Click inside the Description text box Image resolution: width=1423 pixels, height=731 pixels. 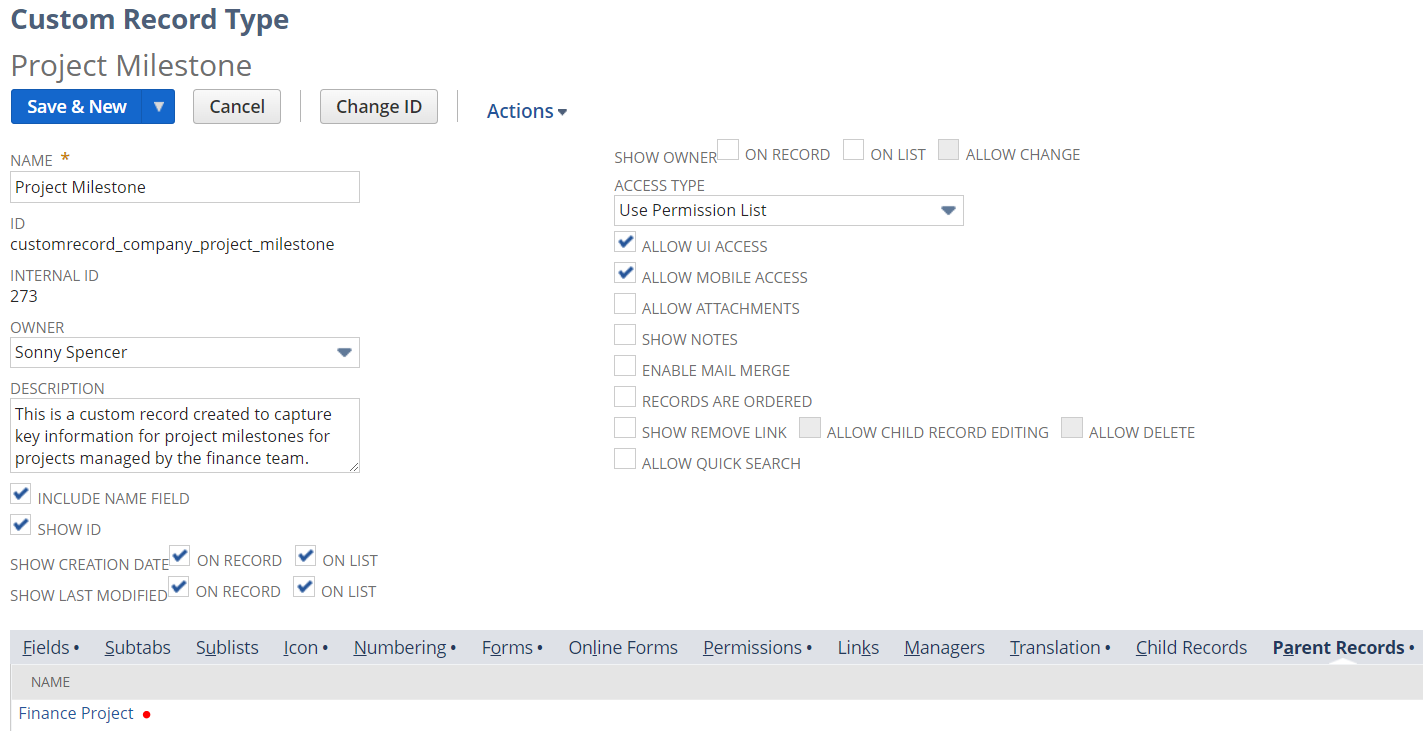(184, 435)
